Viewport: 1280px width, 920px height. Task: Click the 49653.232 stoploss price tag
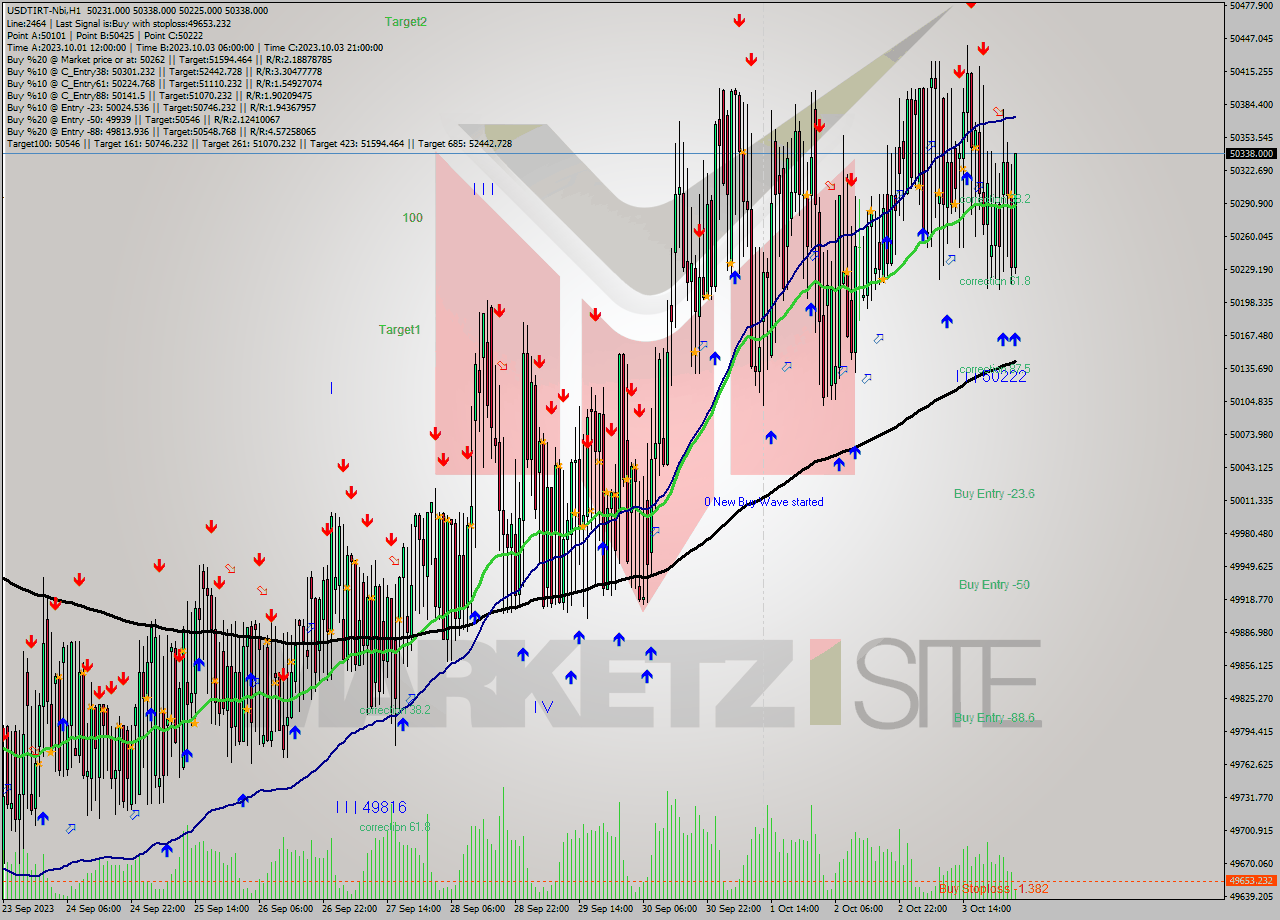(x=1251, y=881)
